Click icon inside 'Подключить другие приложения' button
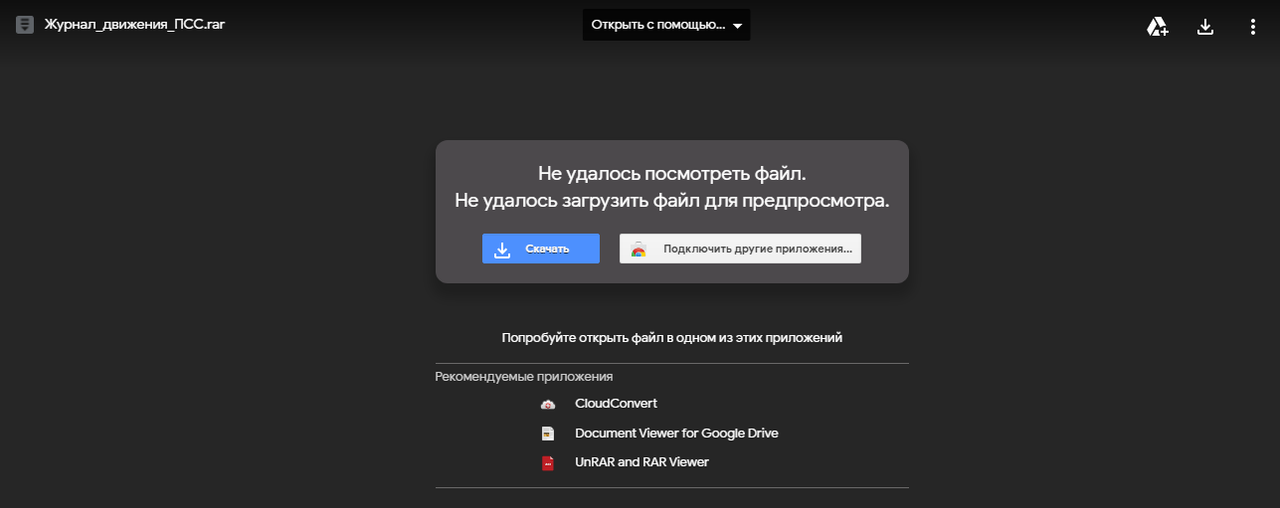The width and height of the screenshot is (1280, 508). point(638,249)
